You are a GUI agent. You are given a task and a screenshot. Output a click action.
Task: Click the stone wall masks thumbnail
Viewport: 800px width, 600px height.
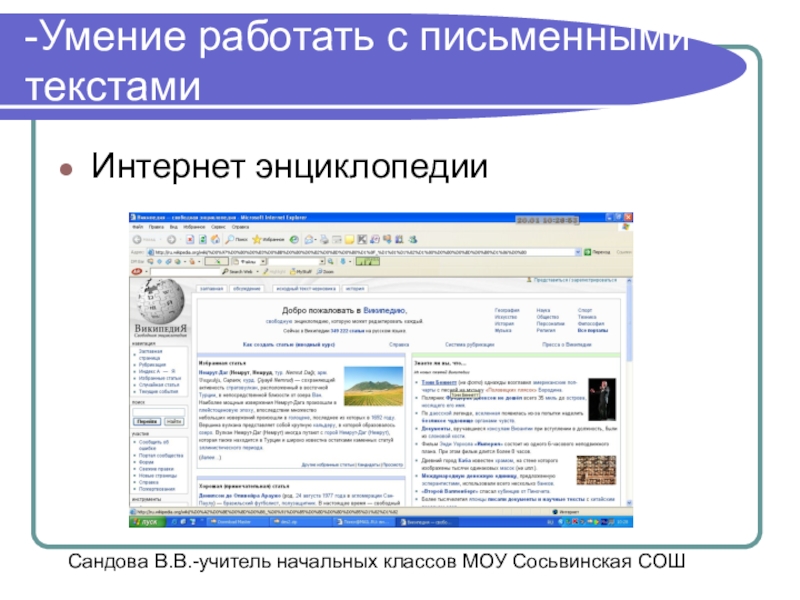(x=596, y=470)
